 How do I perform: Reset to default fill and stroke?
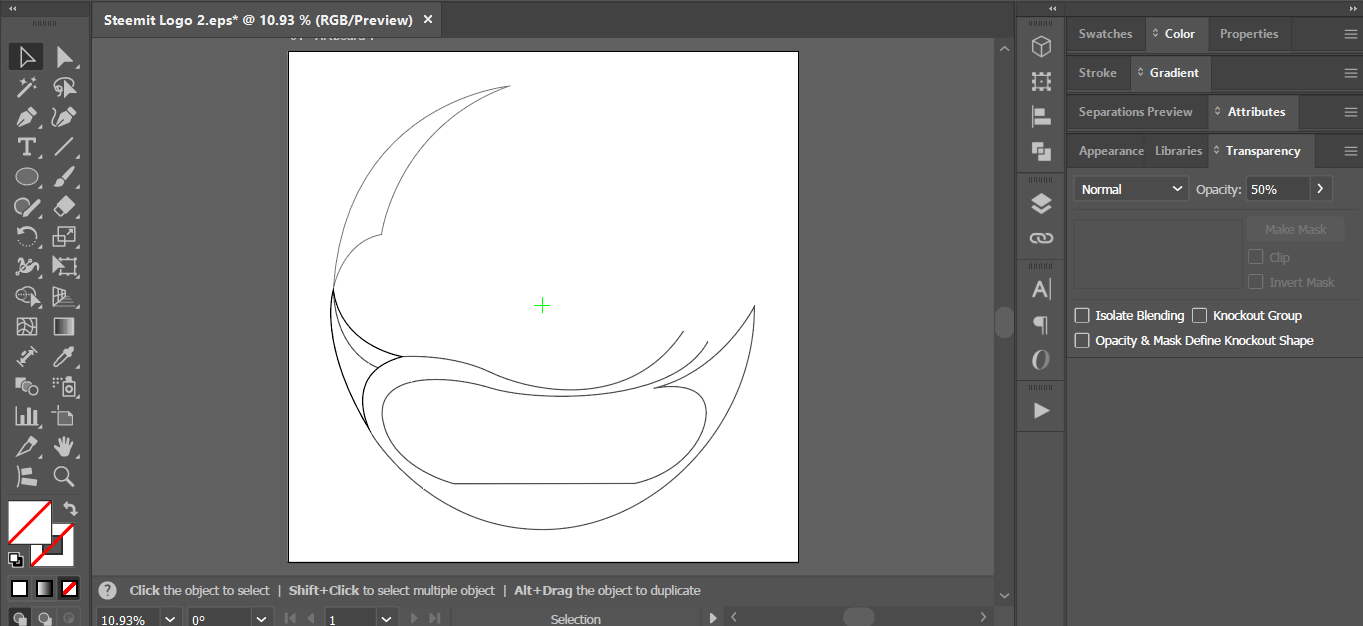point(16,559)
